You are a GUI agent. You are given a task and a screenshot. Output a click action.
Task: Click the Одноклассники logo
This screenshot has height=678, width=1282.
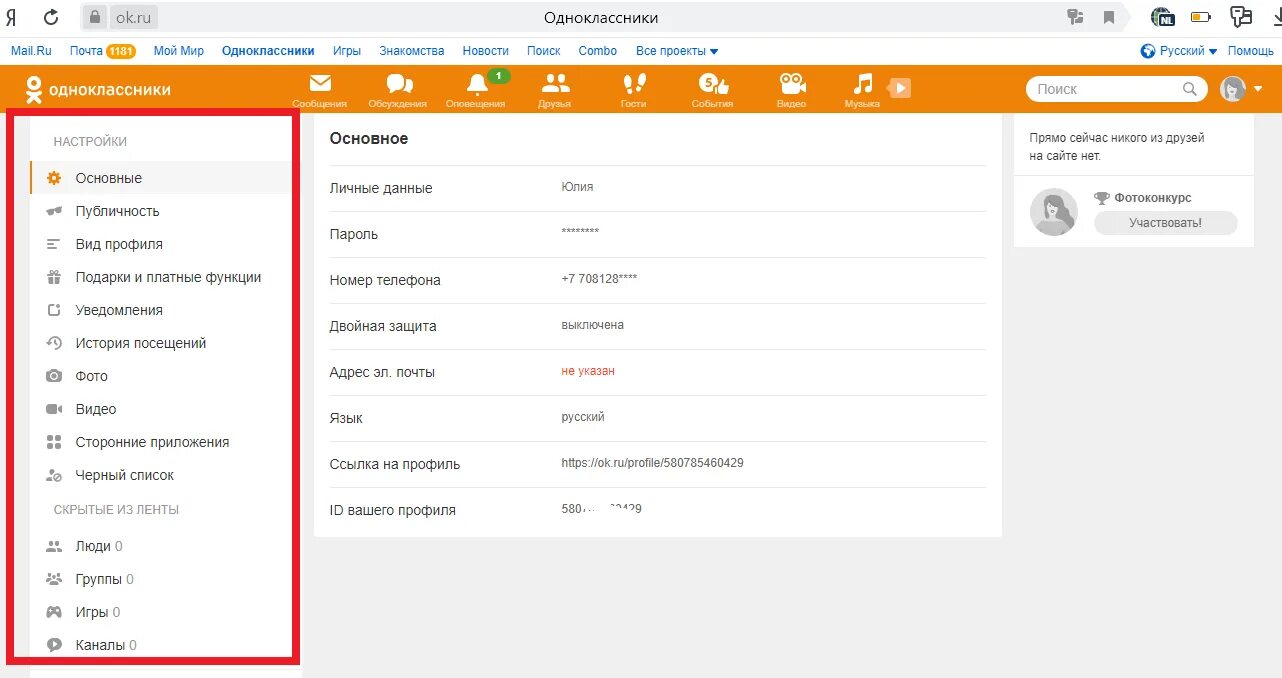(98, 89)
